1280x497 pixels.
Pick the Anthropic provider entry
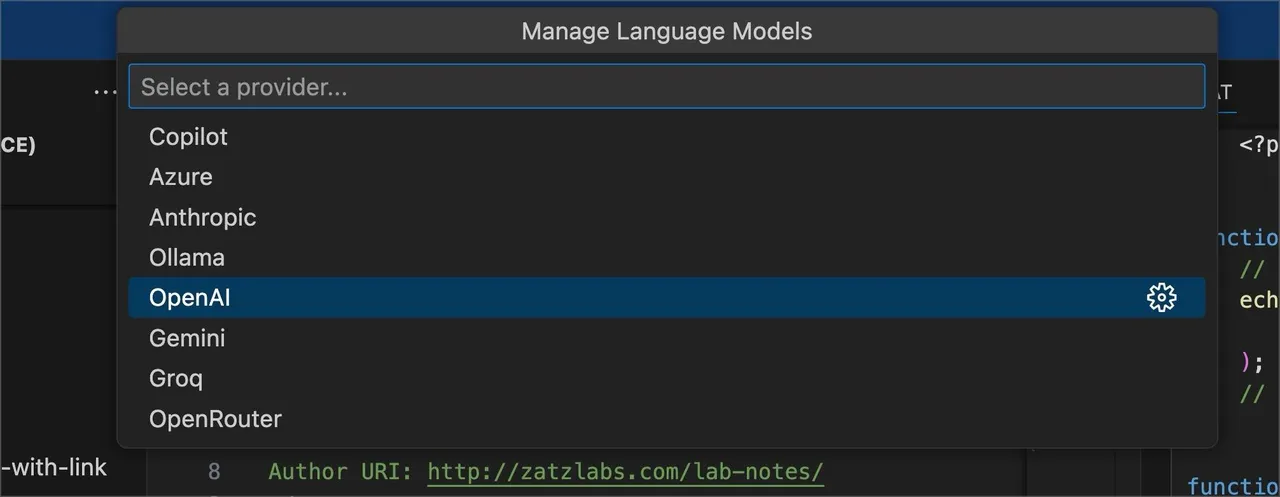coord(666,217)
